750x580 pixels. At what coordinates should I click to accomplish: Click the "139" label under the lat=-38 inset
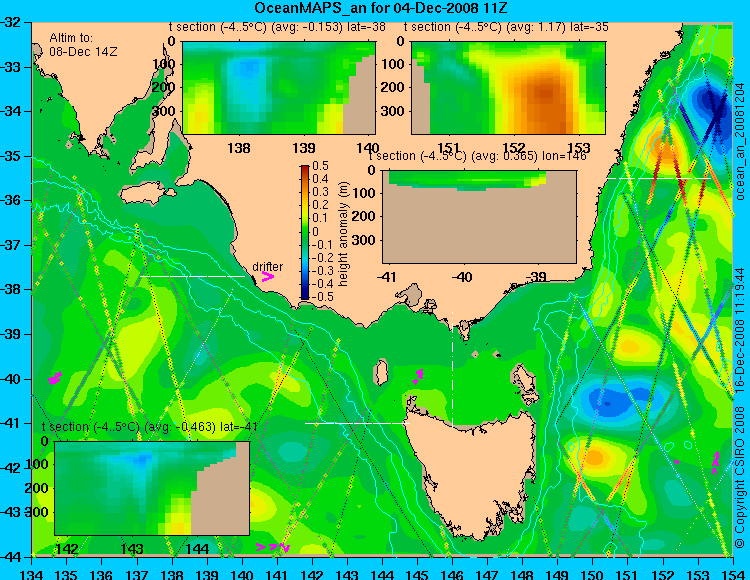(304, 147)
